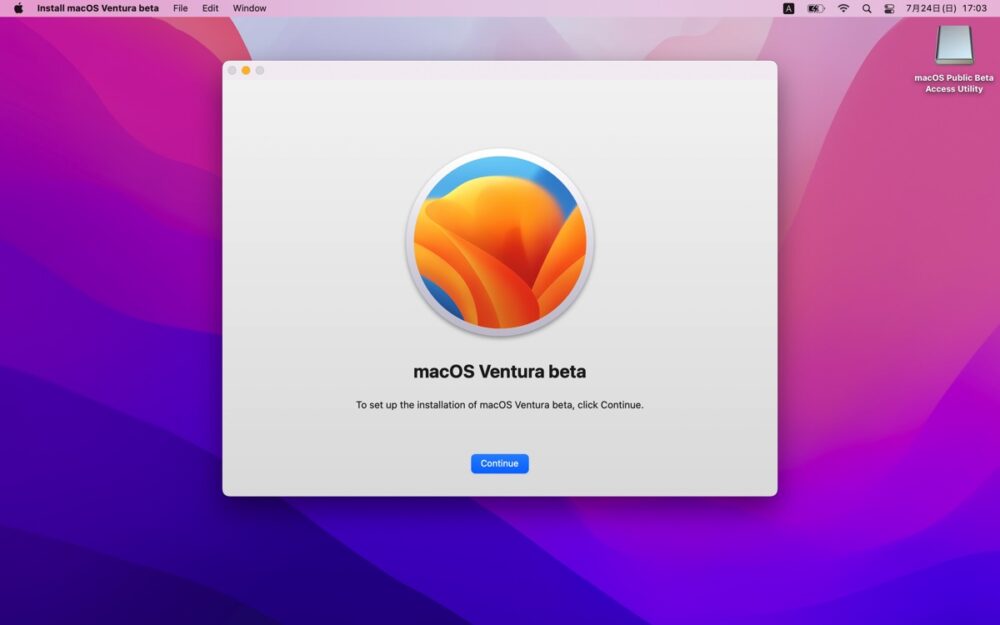Open Control Center from menu bar
This screenshot has width=1000, height=625.
pos(889,8)
